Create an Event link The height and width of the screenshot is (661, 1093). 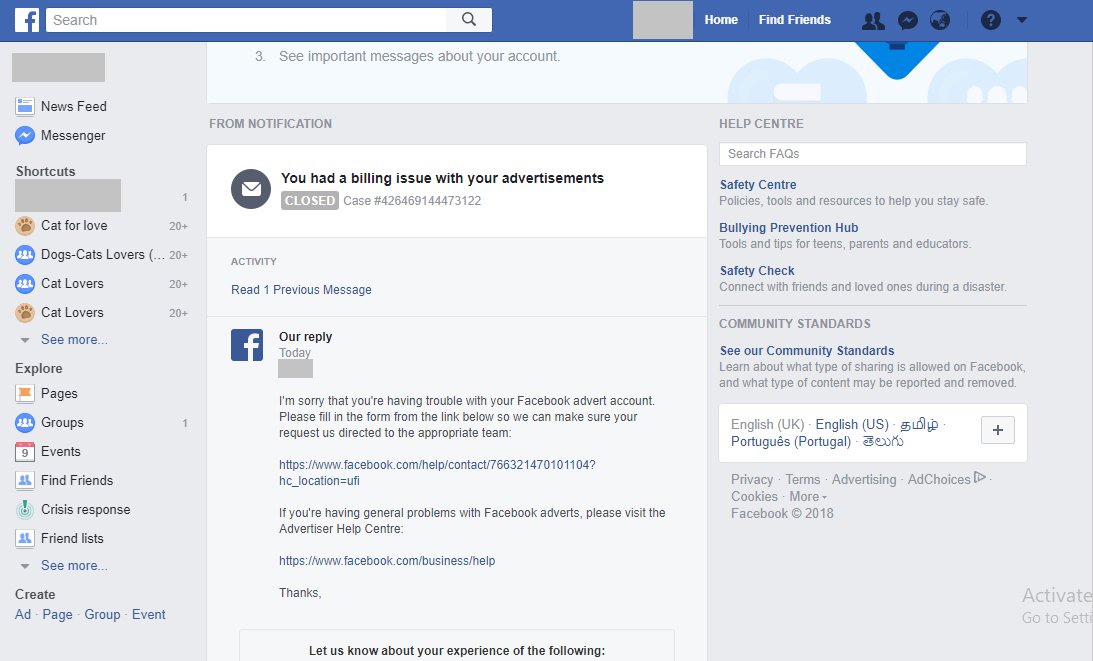click(148, 614)
